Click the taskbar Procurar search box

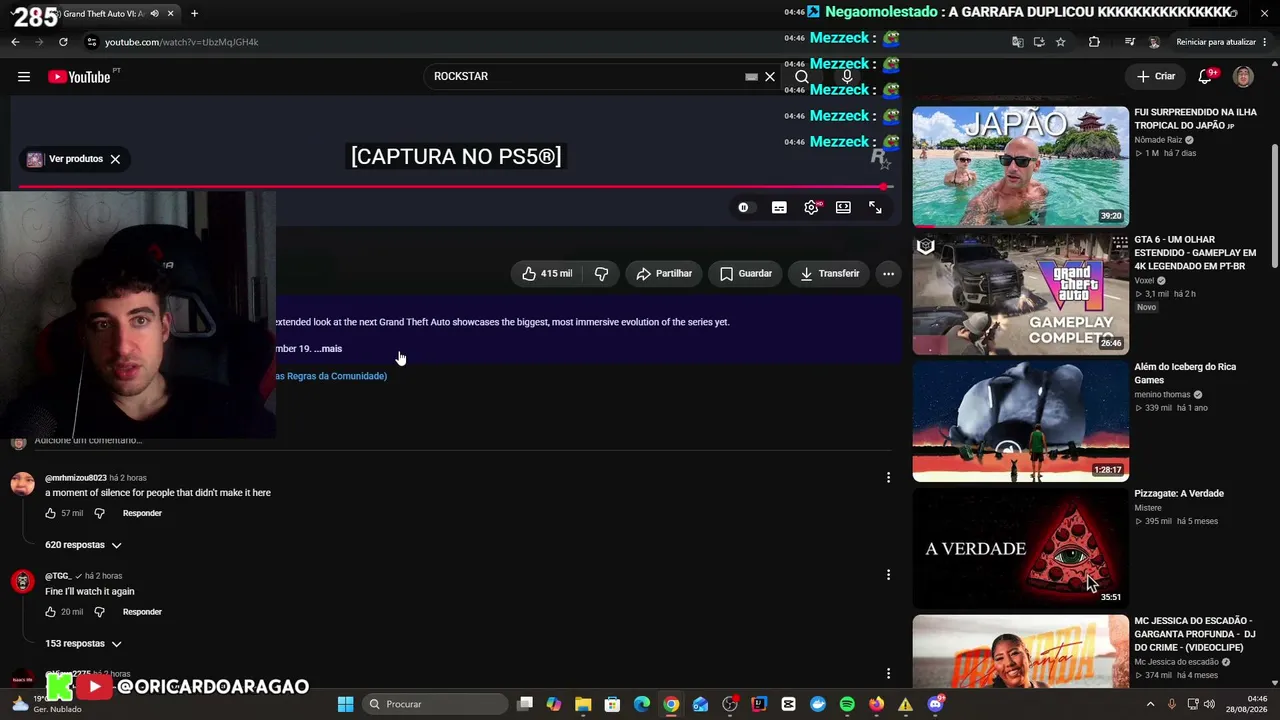(434, 704)
